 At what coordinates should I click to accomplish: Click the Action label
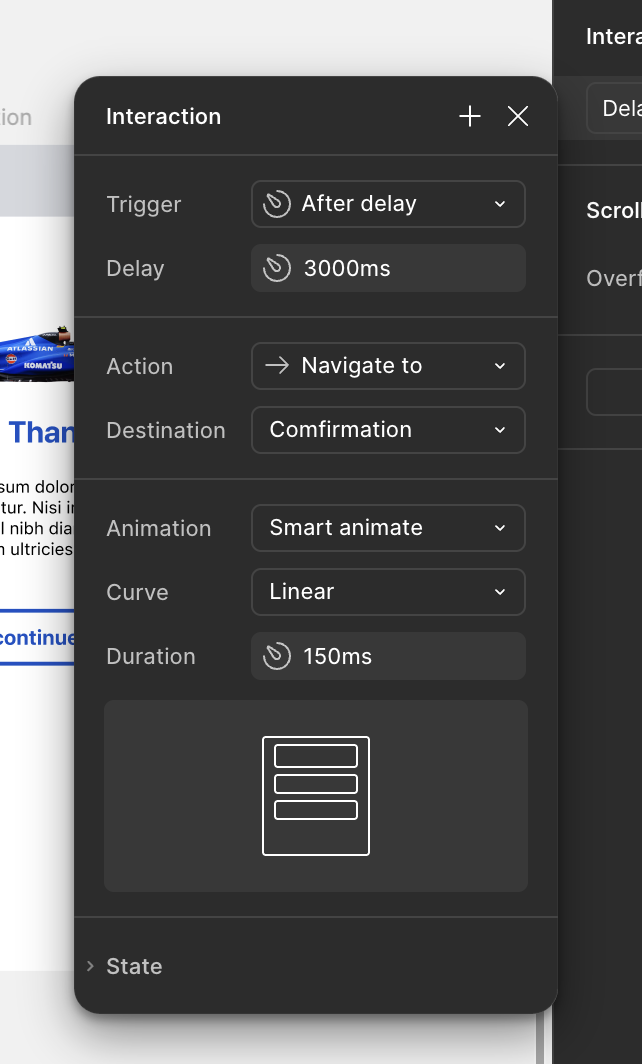(139, 366)
